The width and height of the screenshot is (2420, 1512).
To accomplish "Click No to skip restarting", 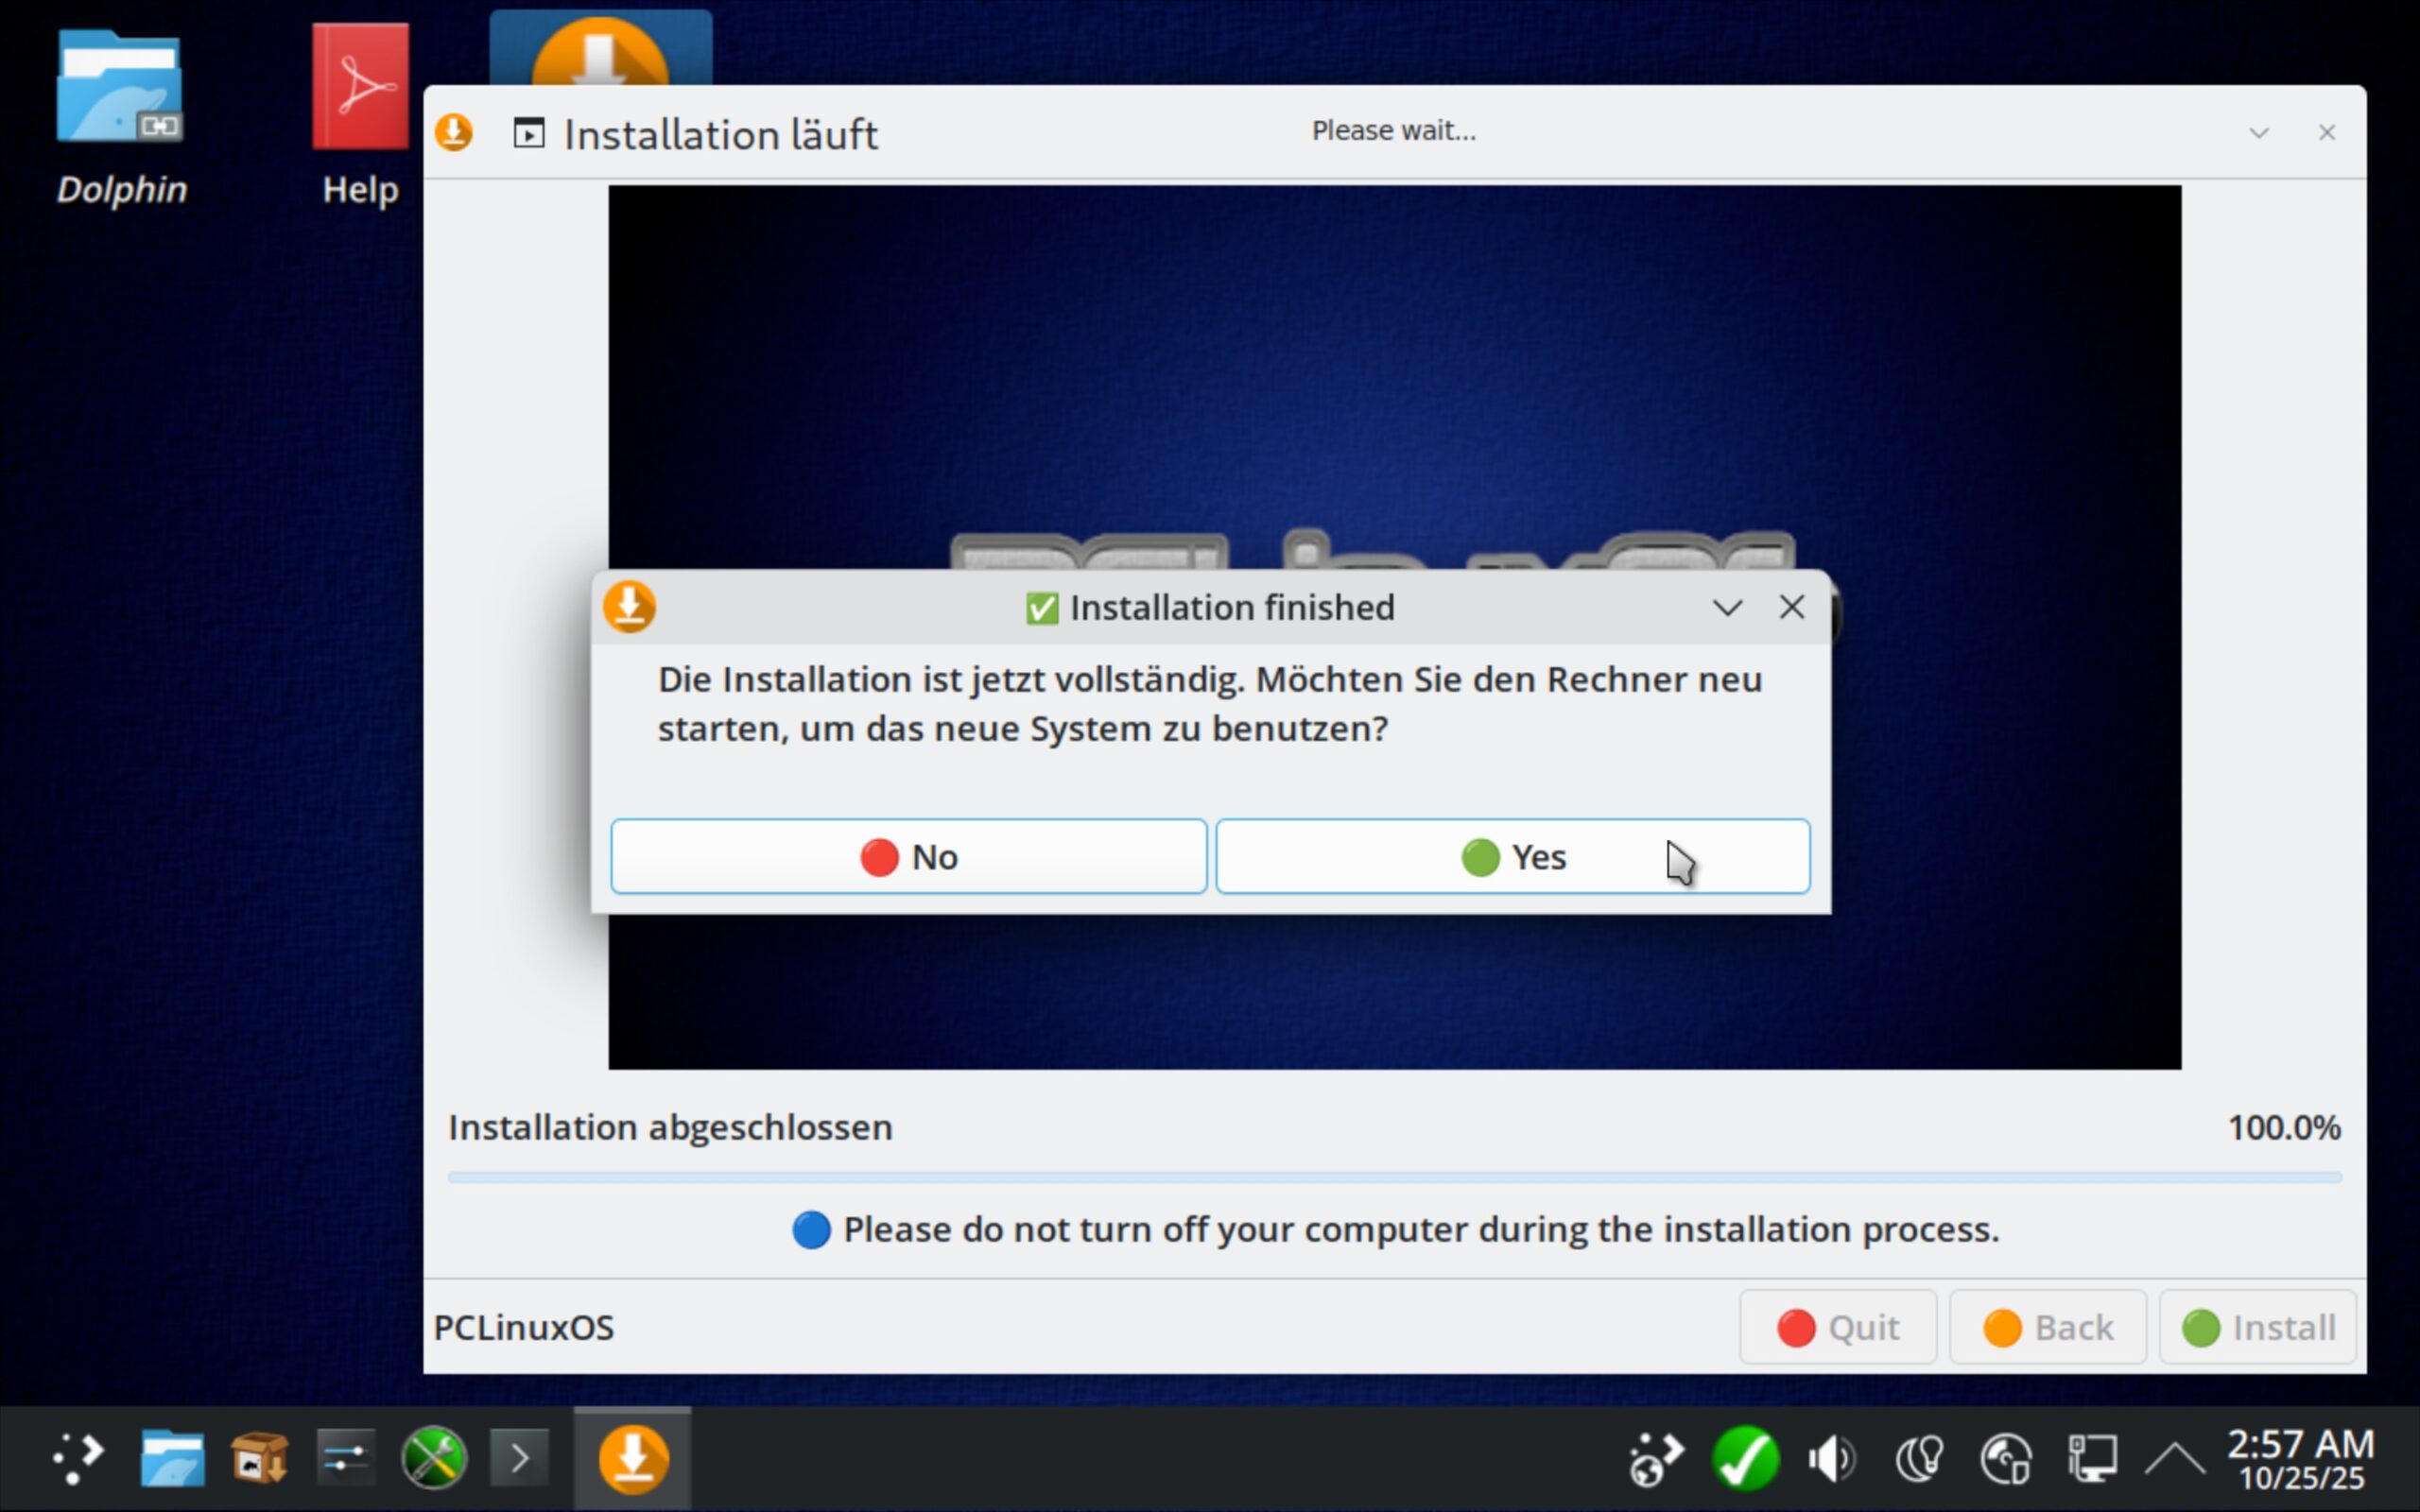I will tap(908, 856).
